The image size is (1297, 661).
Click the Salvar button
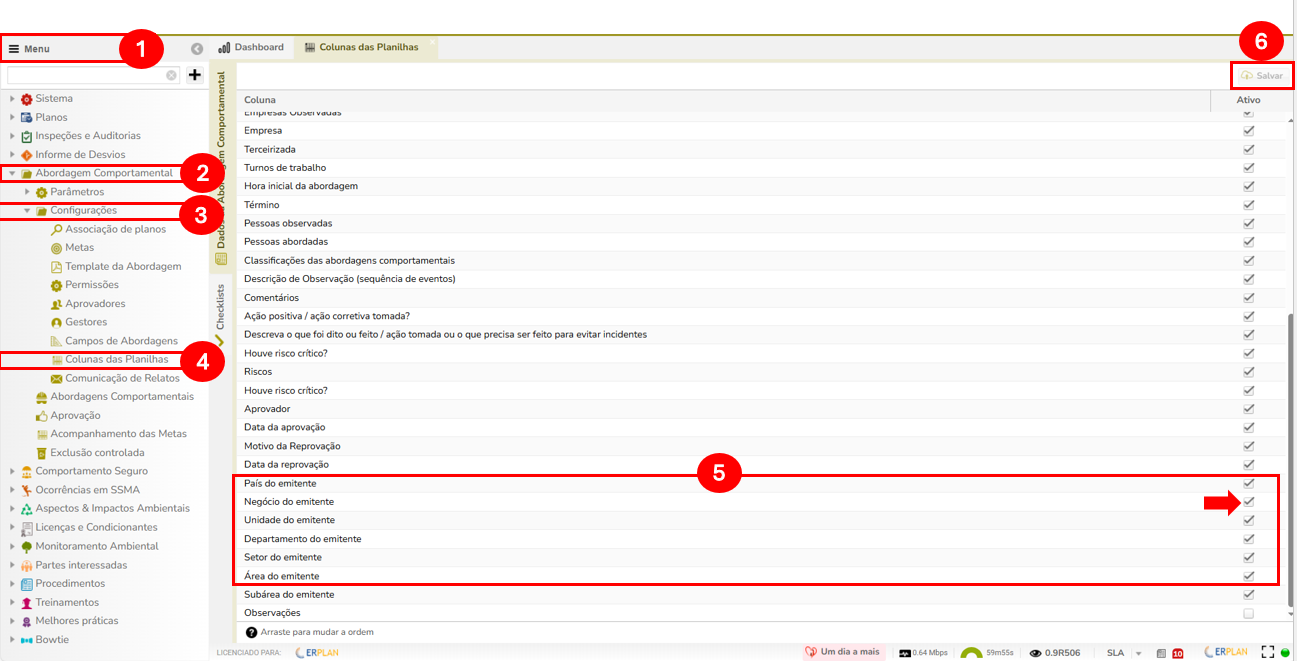1262,76
